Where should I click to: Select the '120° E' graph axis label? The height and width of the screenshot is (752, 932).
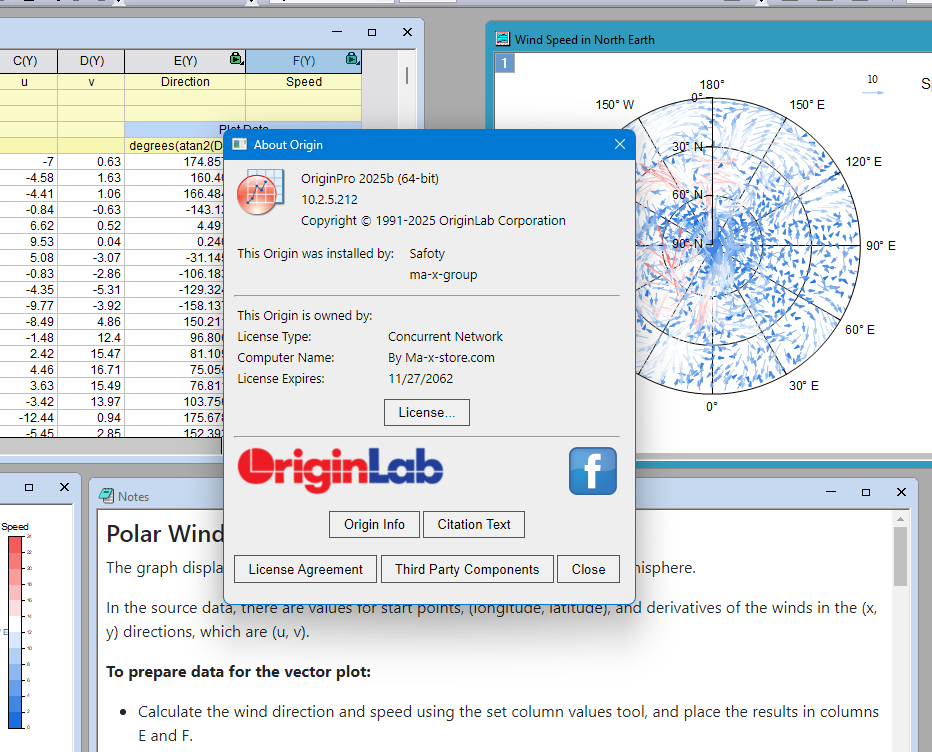[863, 162]
